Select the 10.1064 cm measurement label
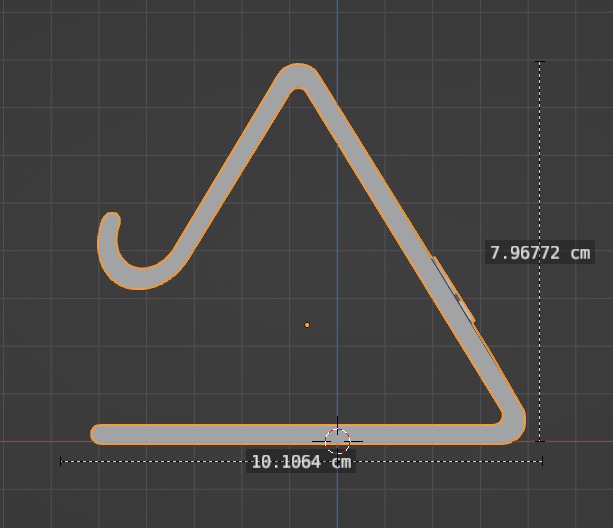Screen dimensions: 613x528 pyautogui.click(x=301, y=462)
